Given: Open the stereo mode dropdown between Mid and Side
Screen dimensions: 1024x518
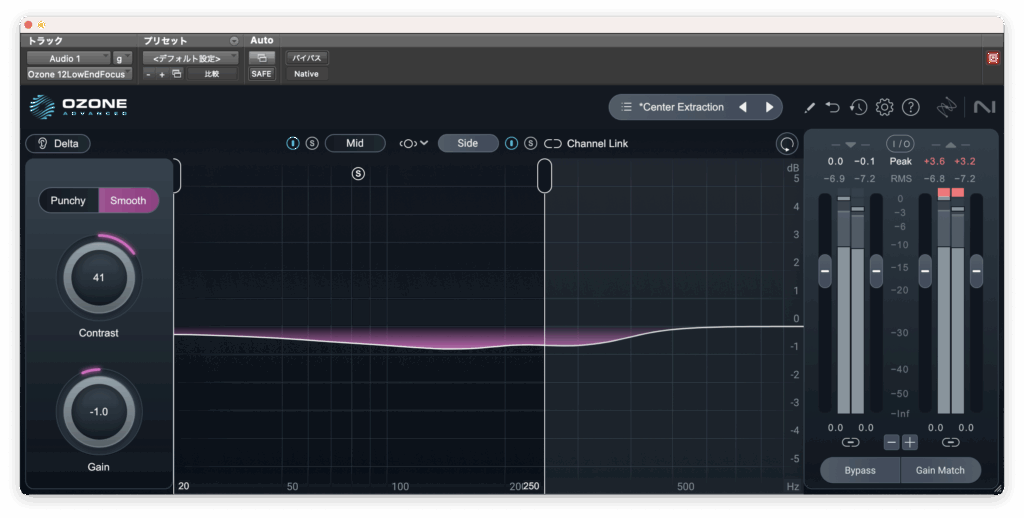Looking at the screenshot, I should [413, 144].
